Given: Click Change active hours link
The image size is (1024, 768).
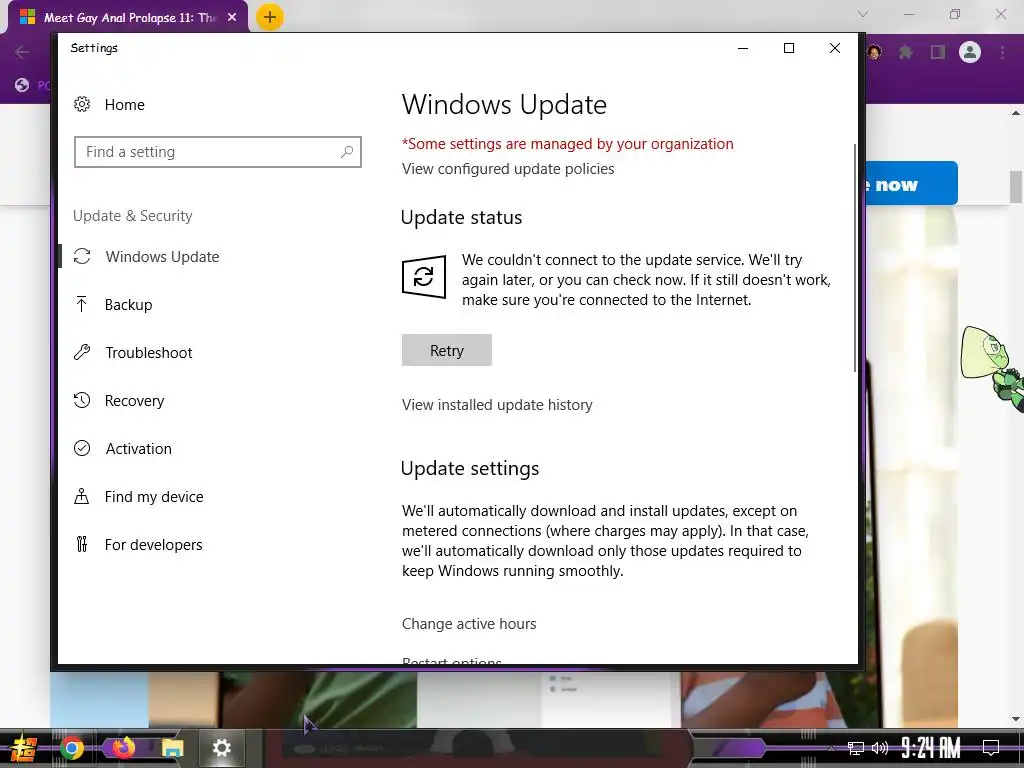Looking at the screenshot, I should tap(469, 624).
